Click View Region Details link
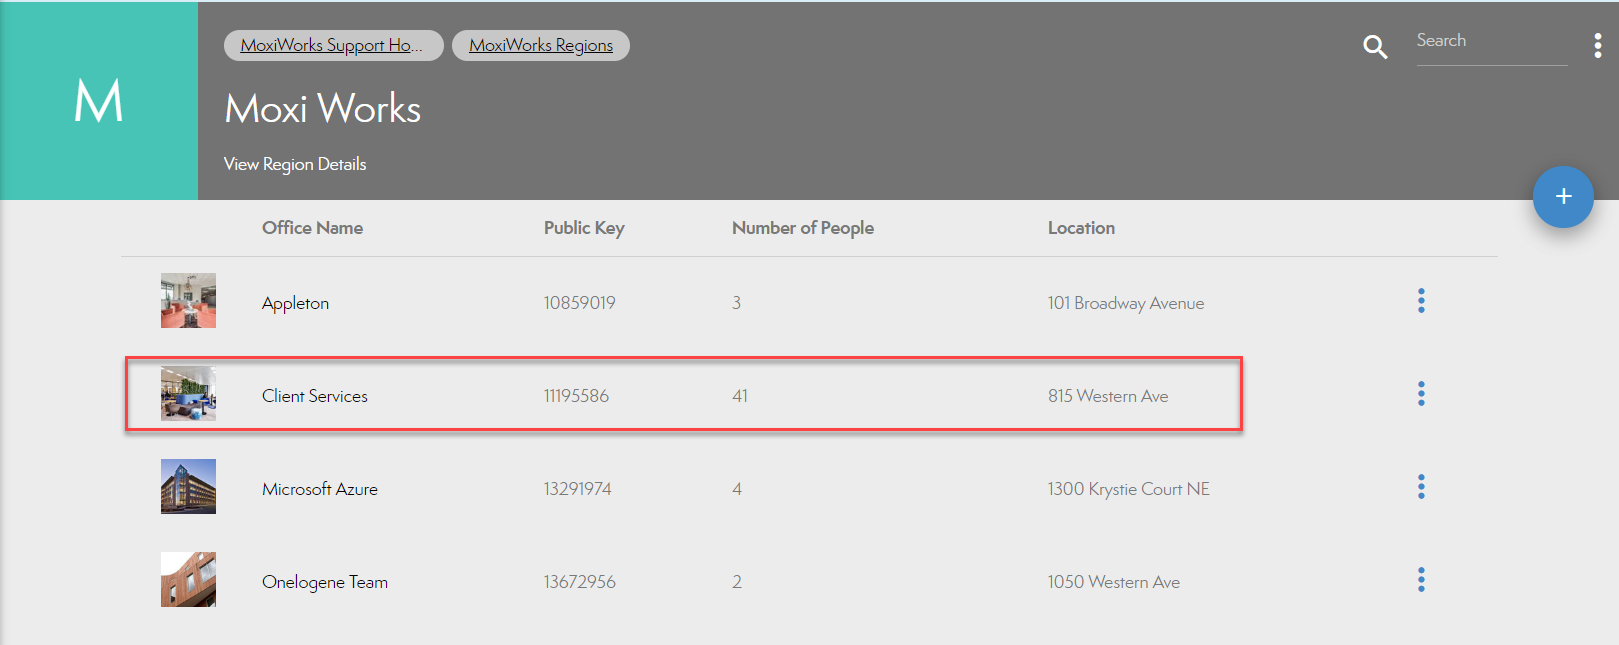The height and width of the screenshot is (645, 1619). (x=295, y=164)
